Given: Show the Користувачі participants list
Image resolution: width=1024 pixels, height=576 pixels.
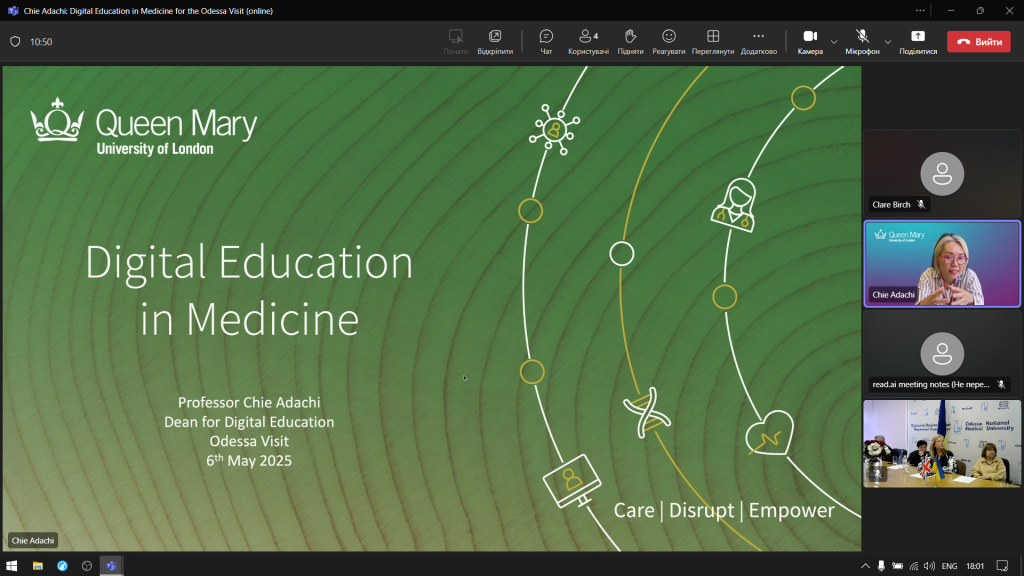Looking at the screenshot, I should click(588, 42).
